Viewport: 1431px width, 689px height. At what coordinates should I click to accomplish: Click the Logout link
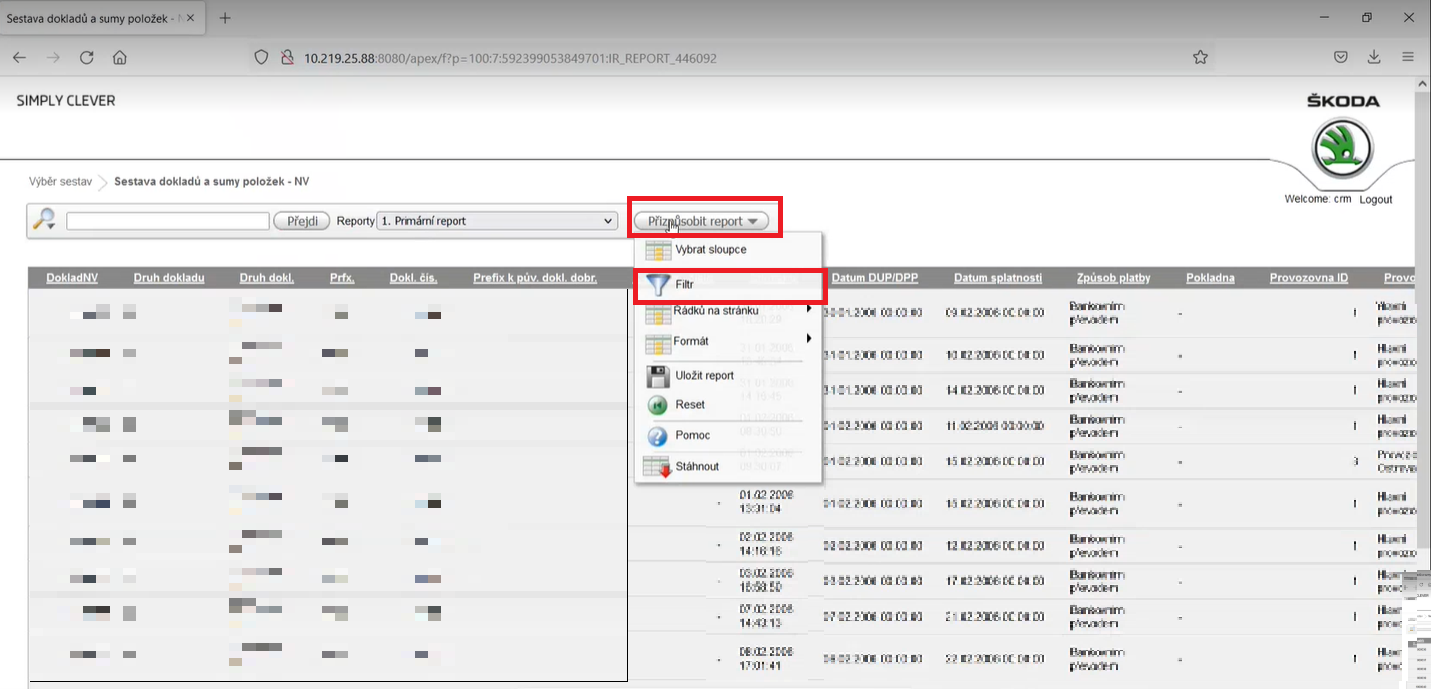coord(1375,200)
